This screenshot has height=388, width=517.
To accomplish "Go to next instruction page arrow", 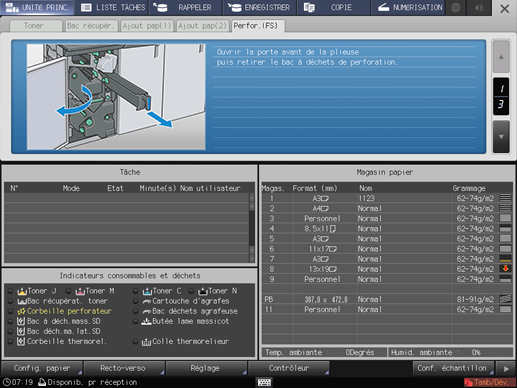I will point(501,137).
